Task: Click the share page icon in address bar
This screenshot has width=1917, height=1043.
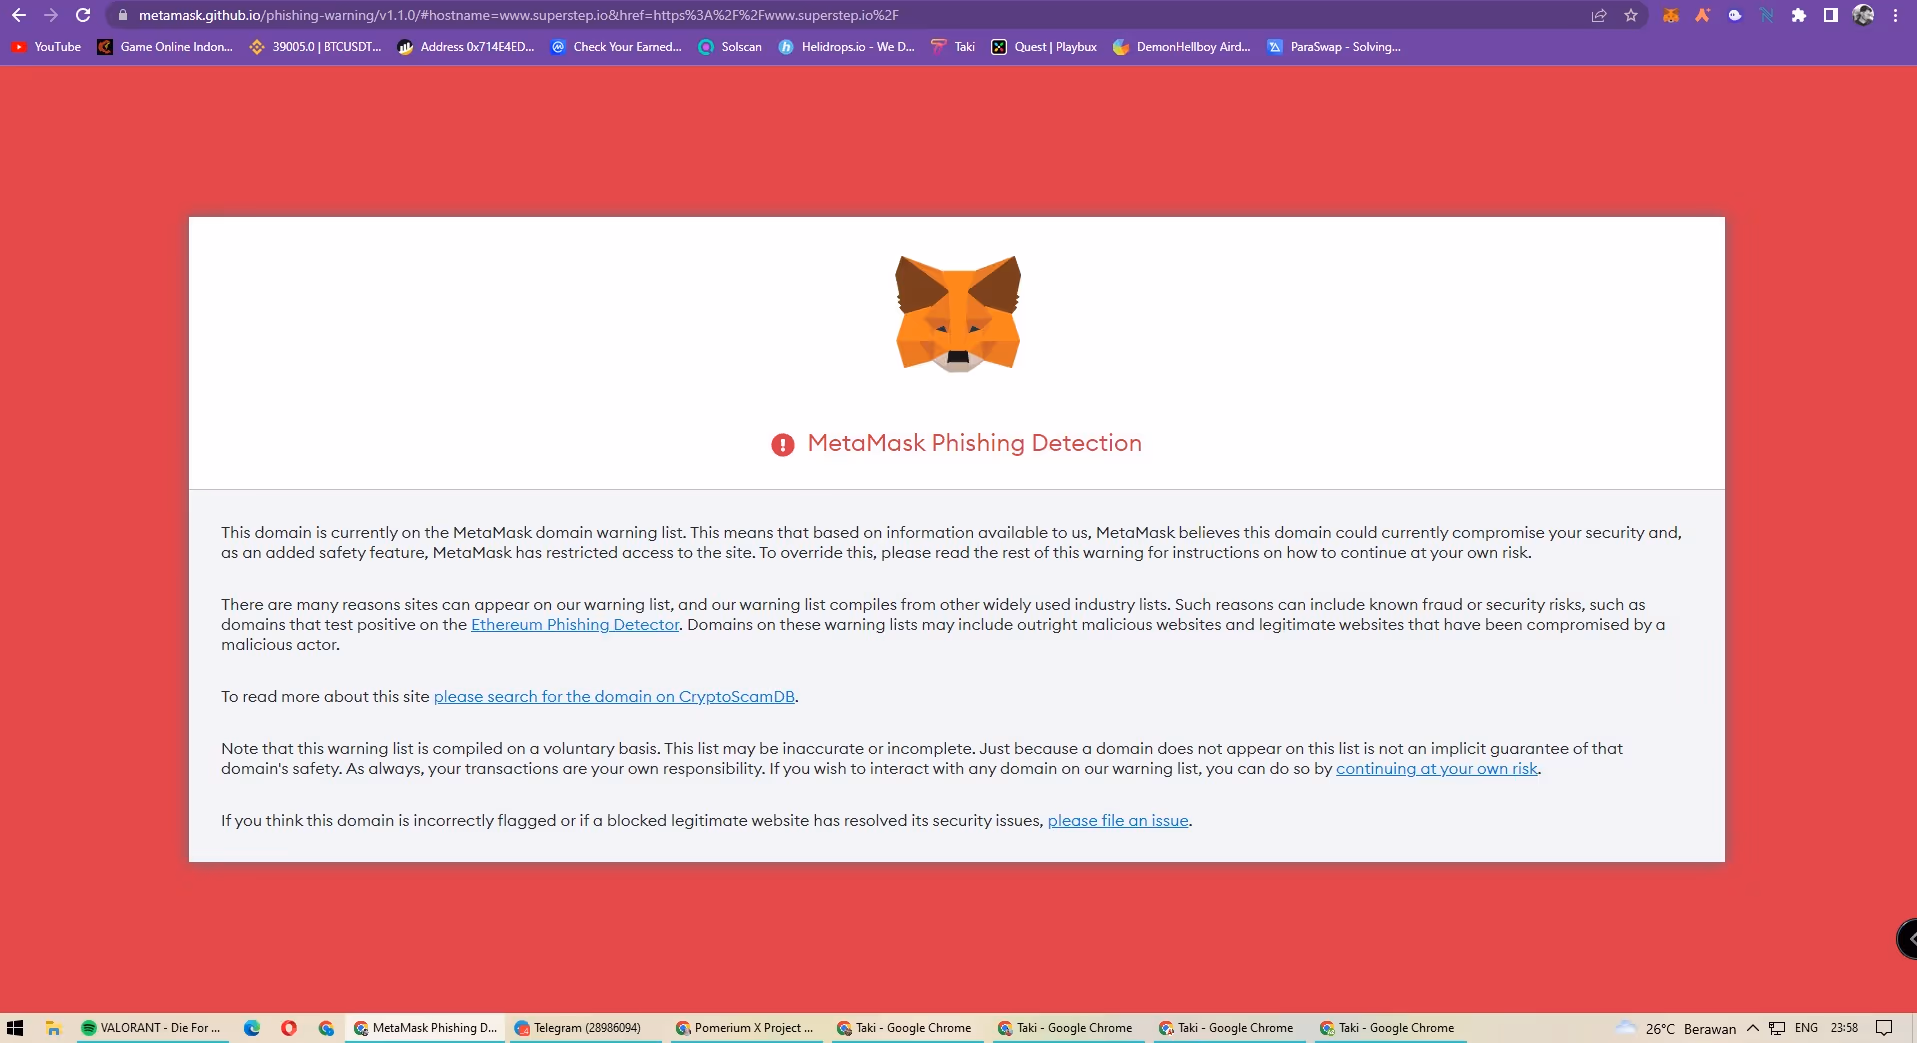Action: [1599, 15]
